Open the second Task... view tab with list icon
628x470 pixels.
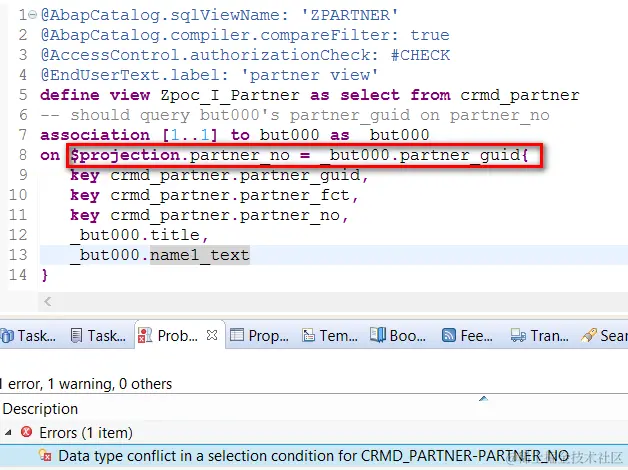click(98, 335)
